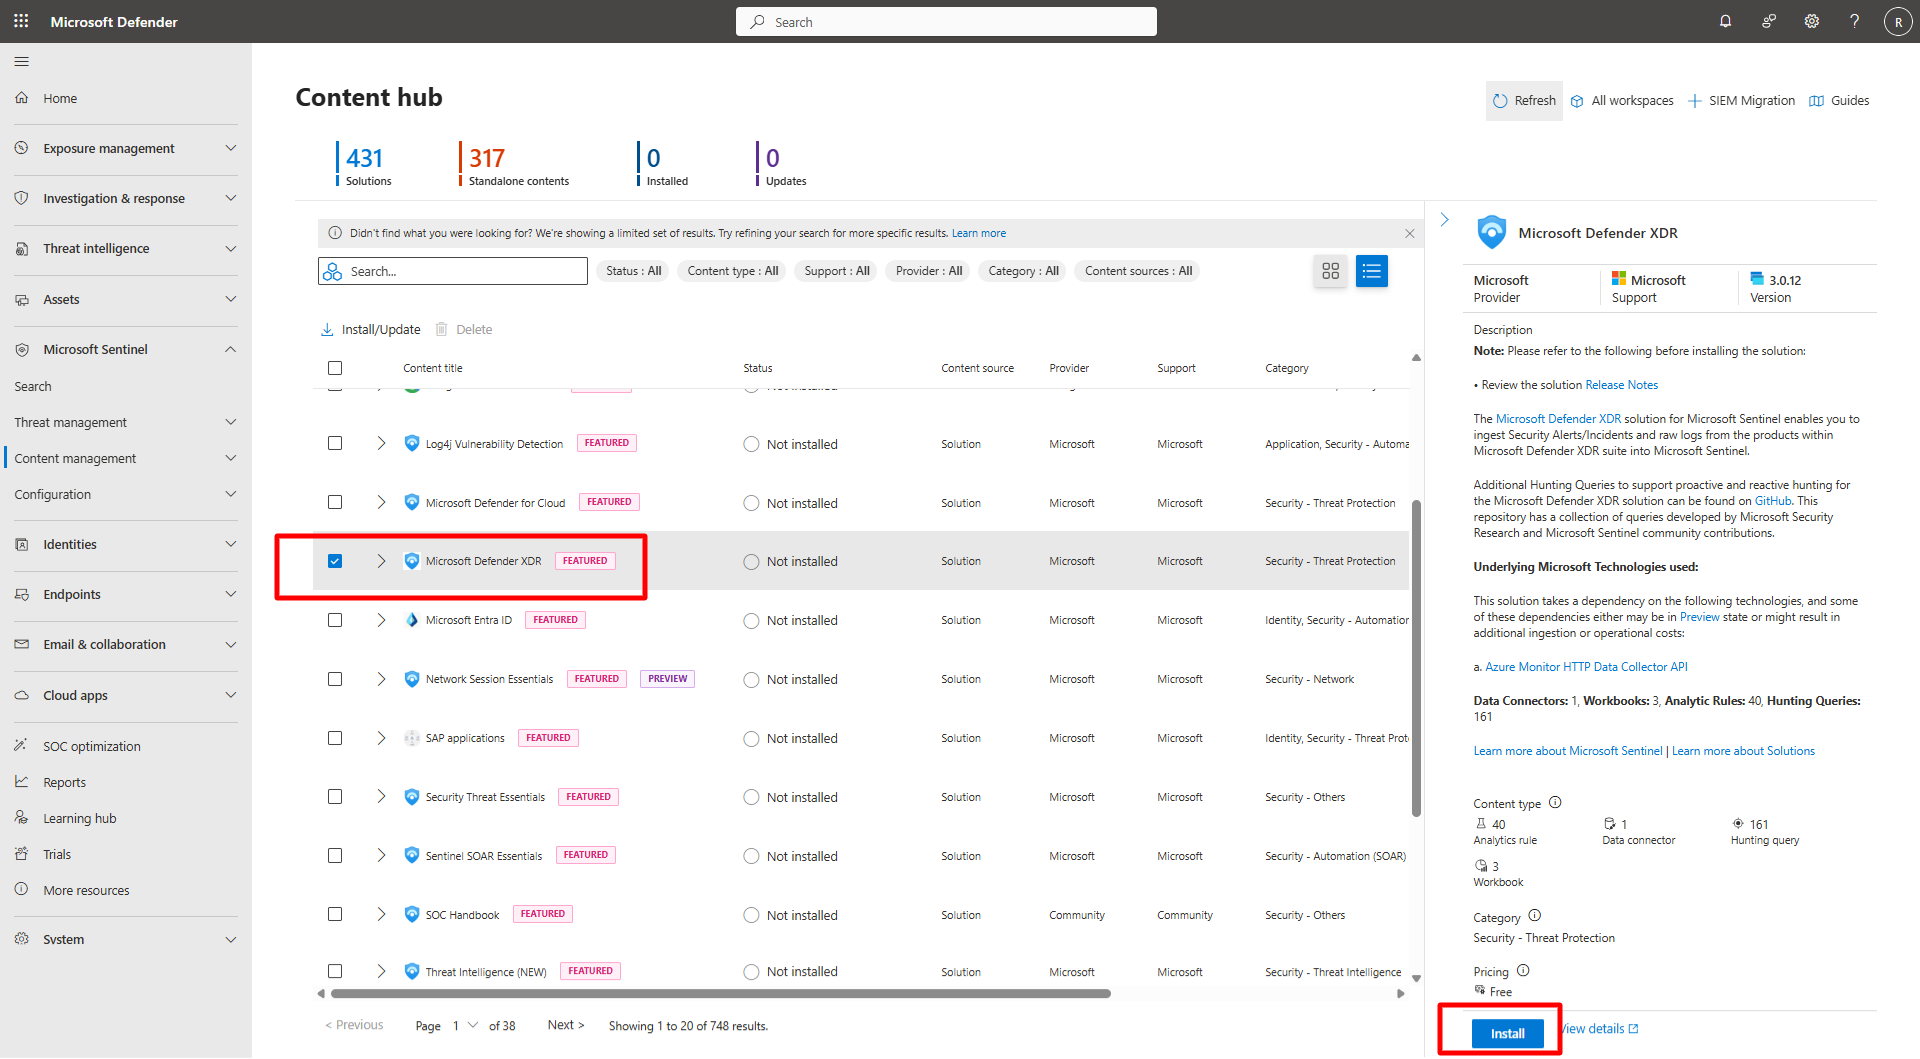This screenshot has height=1059, width=1920.
Task: Uncheck the Microsoft Defender XDR row
Action: [x=335, y=561]
